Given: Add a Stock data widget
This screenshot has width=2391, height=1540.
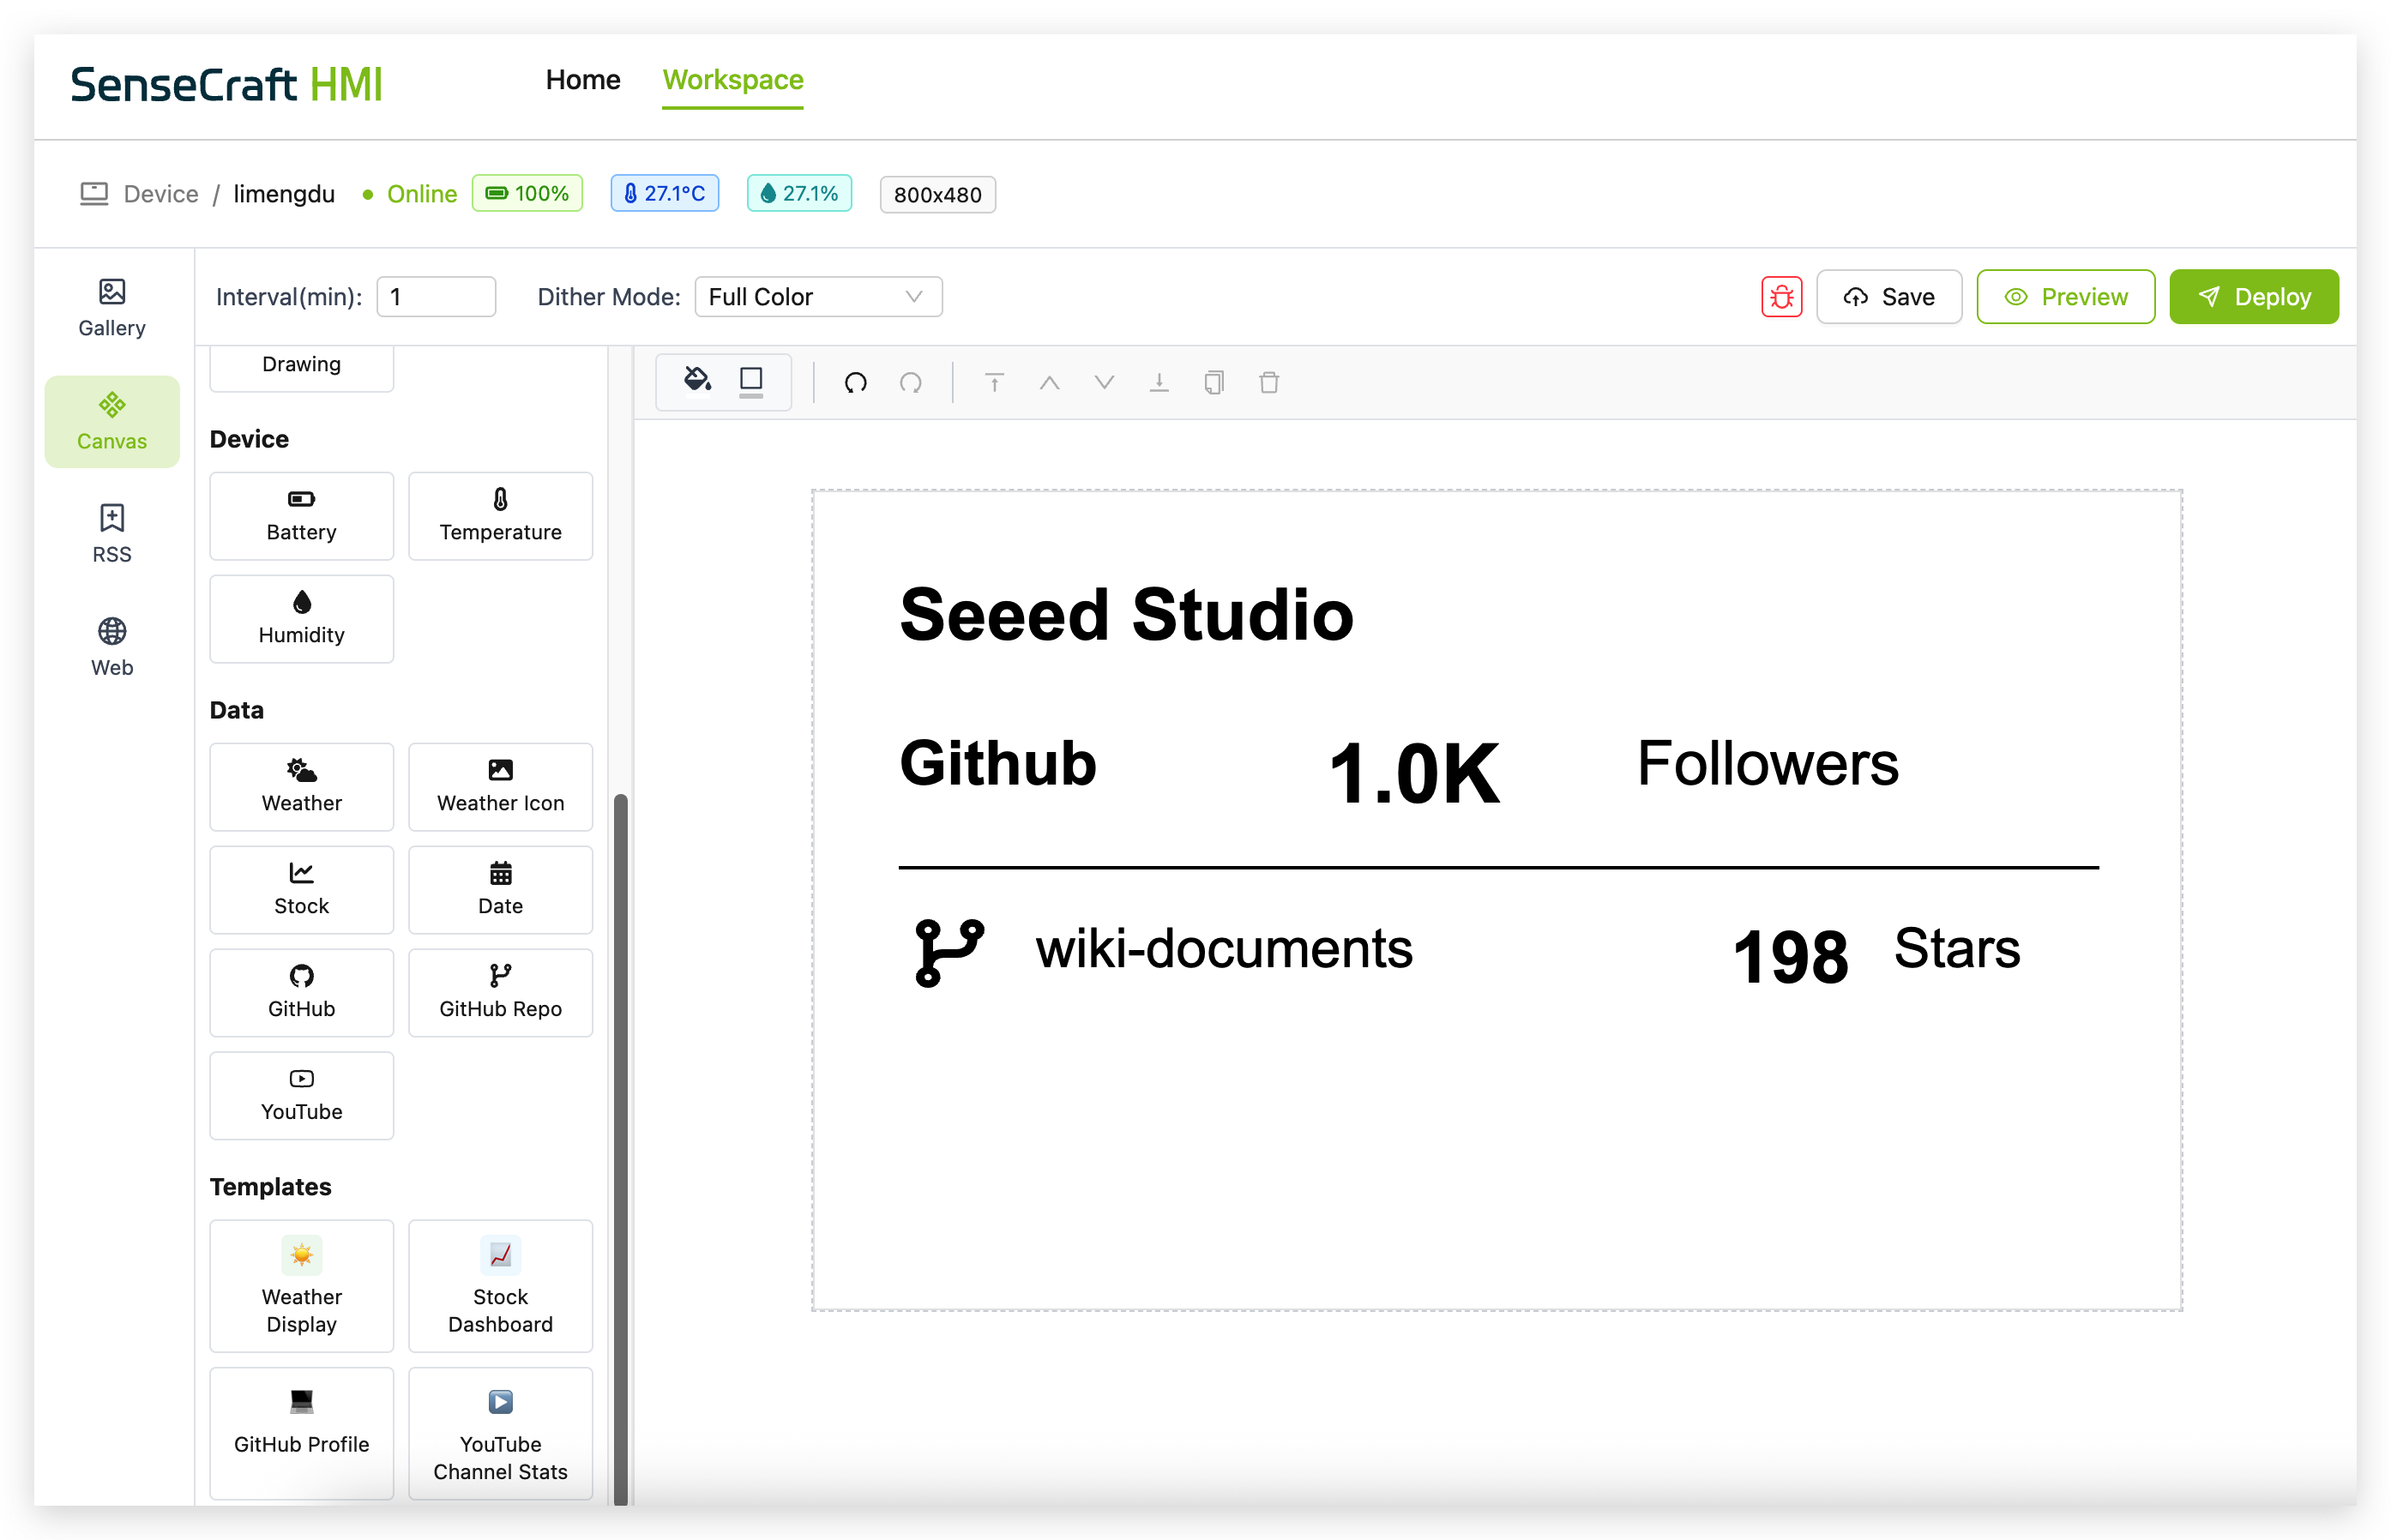Looking at the screenshot, I should click(301, 890).
